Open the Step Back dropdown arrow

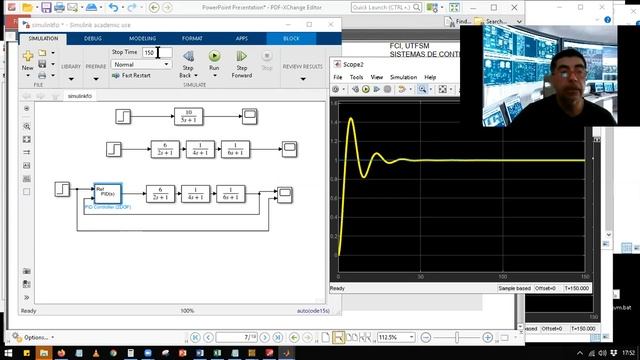(196, 76)
